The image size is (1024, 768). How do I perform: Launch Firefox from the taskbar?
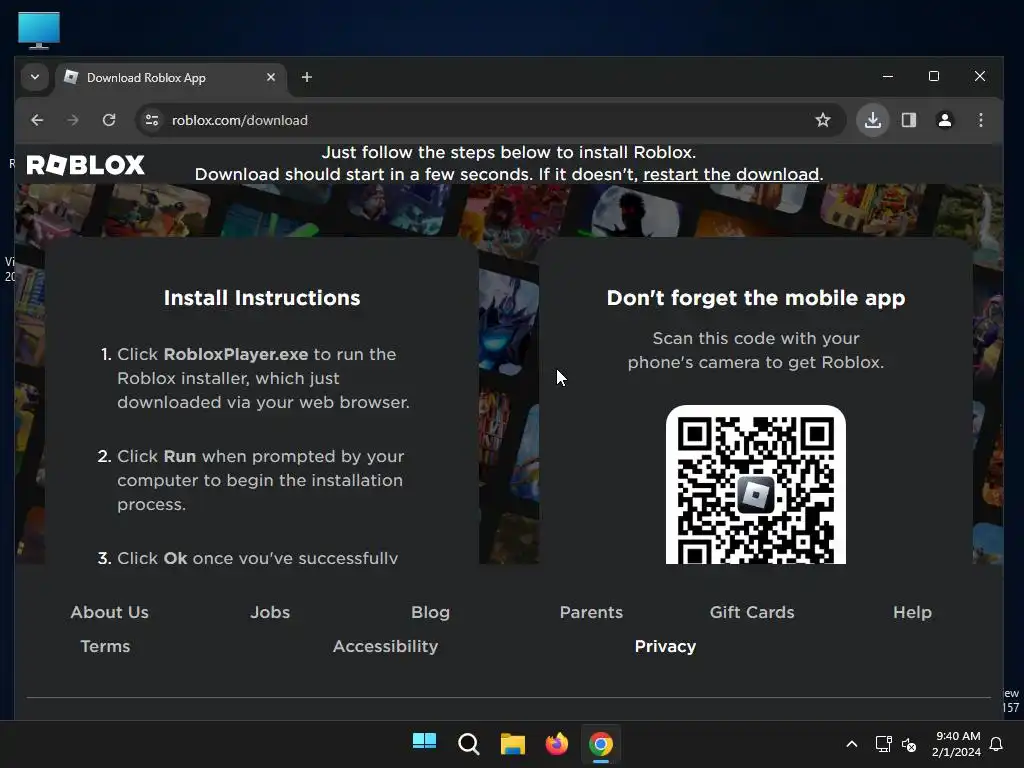coord(556,743)
